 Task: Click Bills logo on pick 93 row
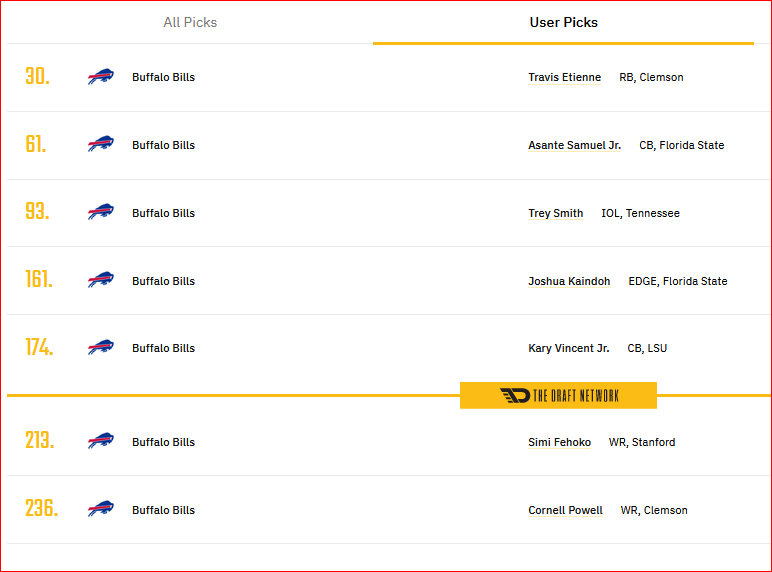click(101, 212)
